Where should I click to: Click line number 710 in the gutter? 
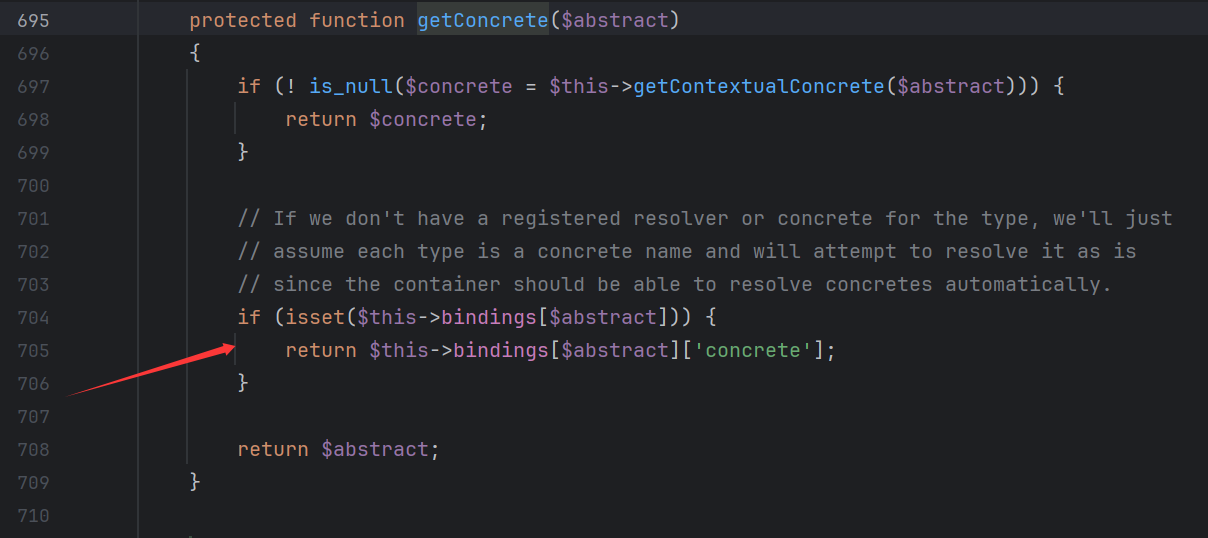[33, 516]
